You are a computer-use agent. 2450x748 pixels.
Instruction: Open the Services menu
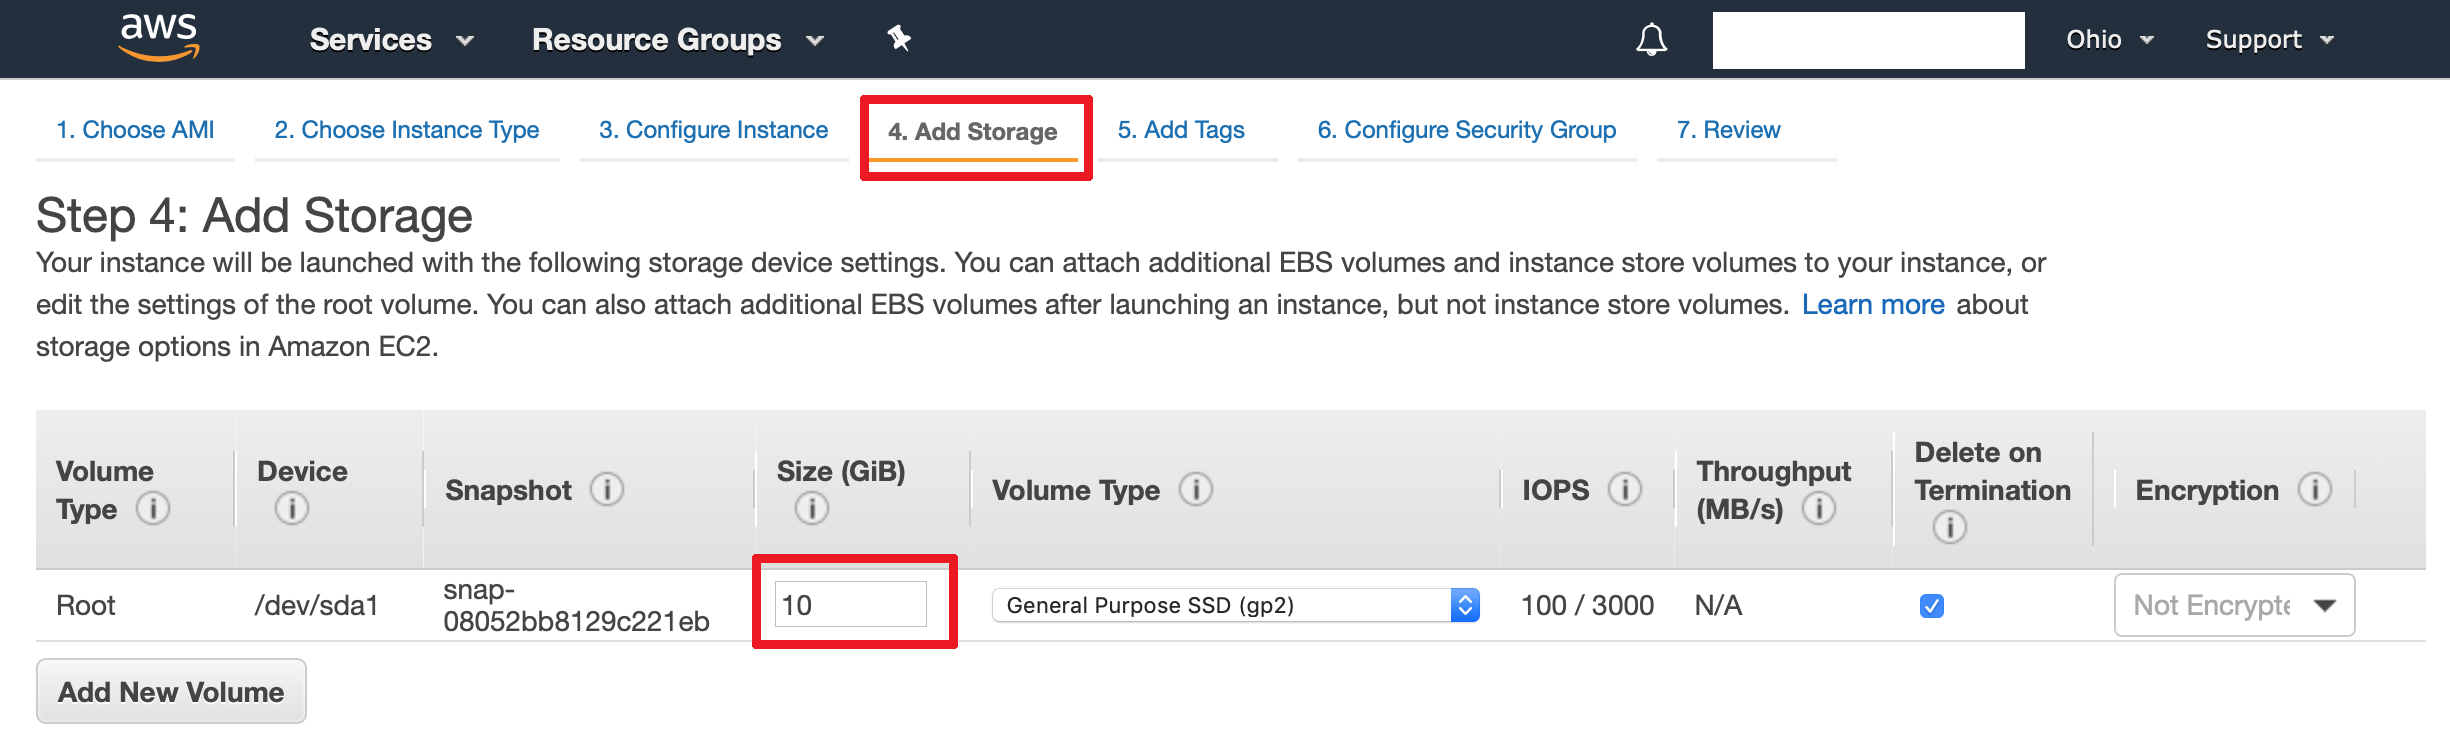pos(390,40)
